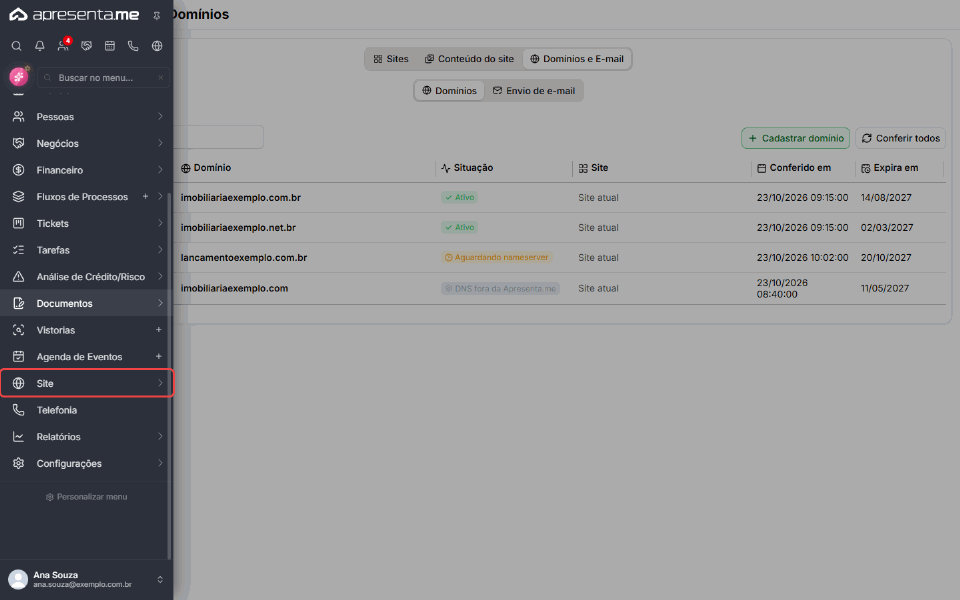This screenshot has height=600, width=960.
Task: Expand the Financeiro menu chevron
Action: (160, 170)
